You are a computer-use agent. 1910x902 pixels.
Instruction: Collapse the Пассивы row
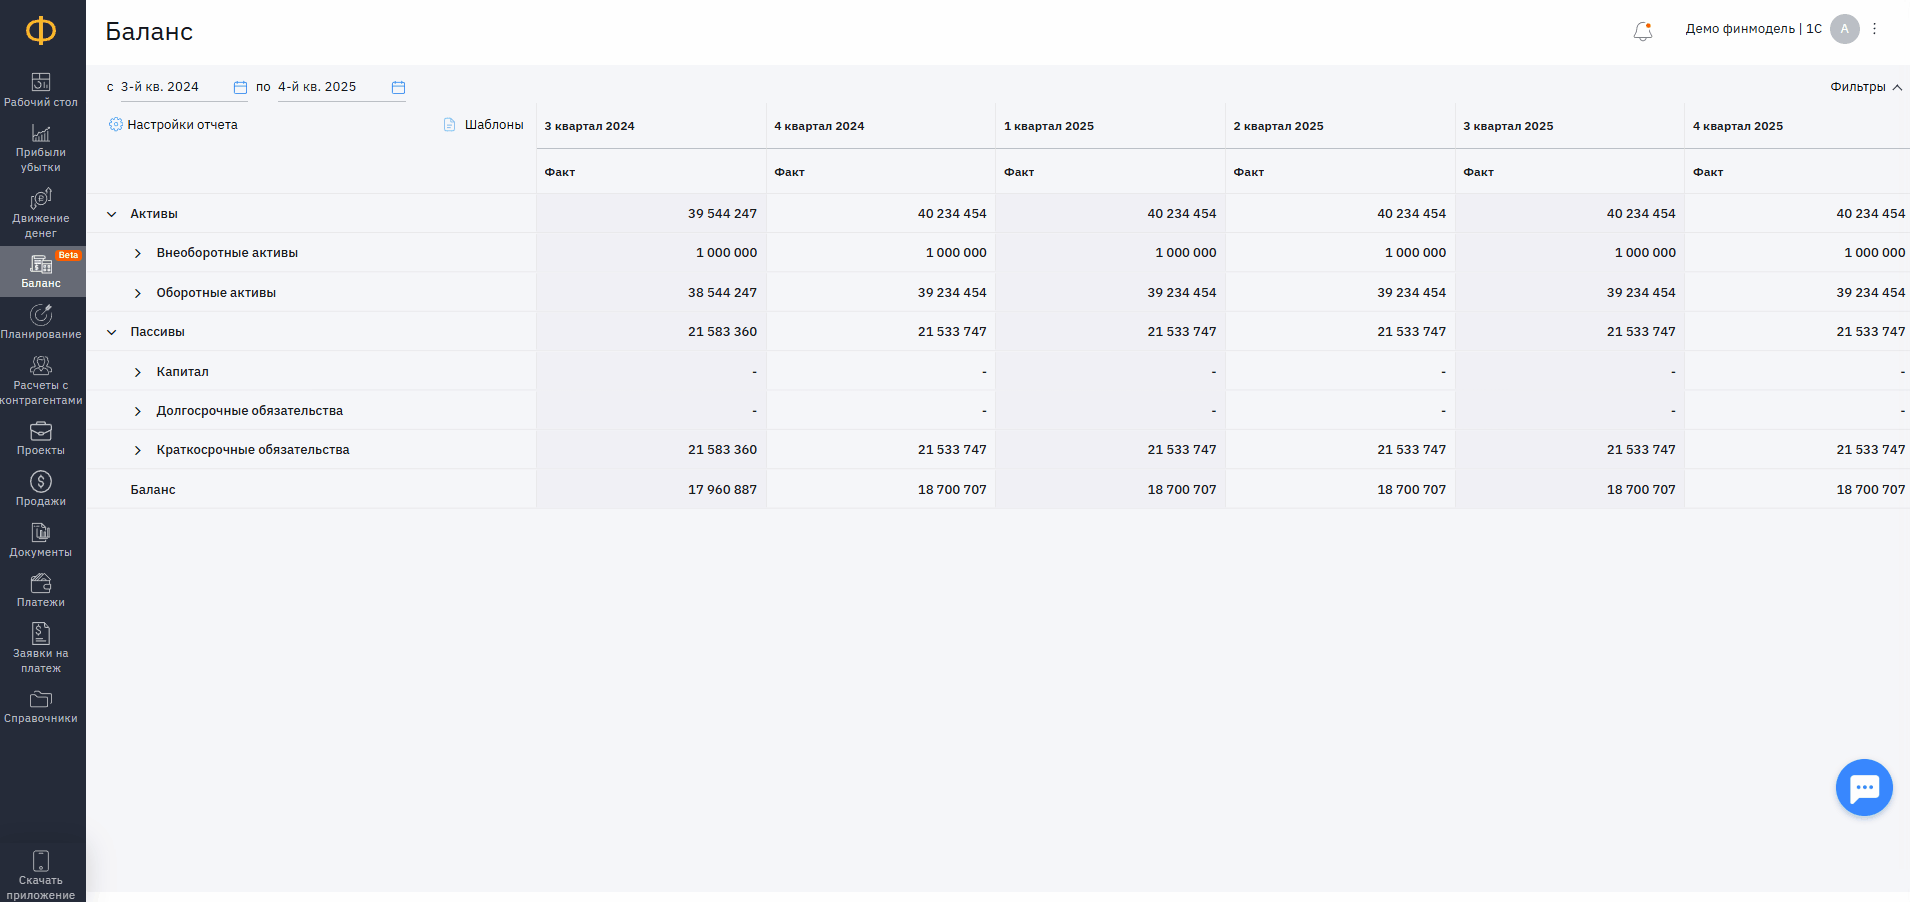(112, 332)
